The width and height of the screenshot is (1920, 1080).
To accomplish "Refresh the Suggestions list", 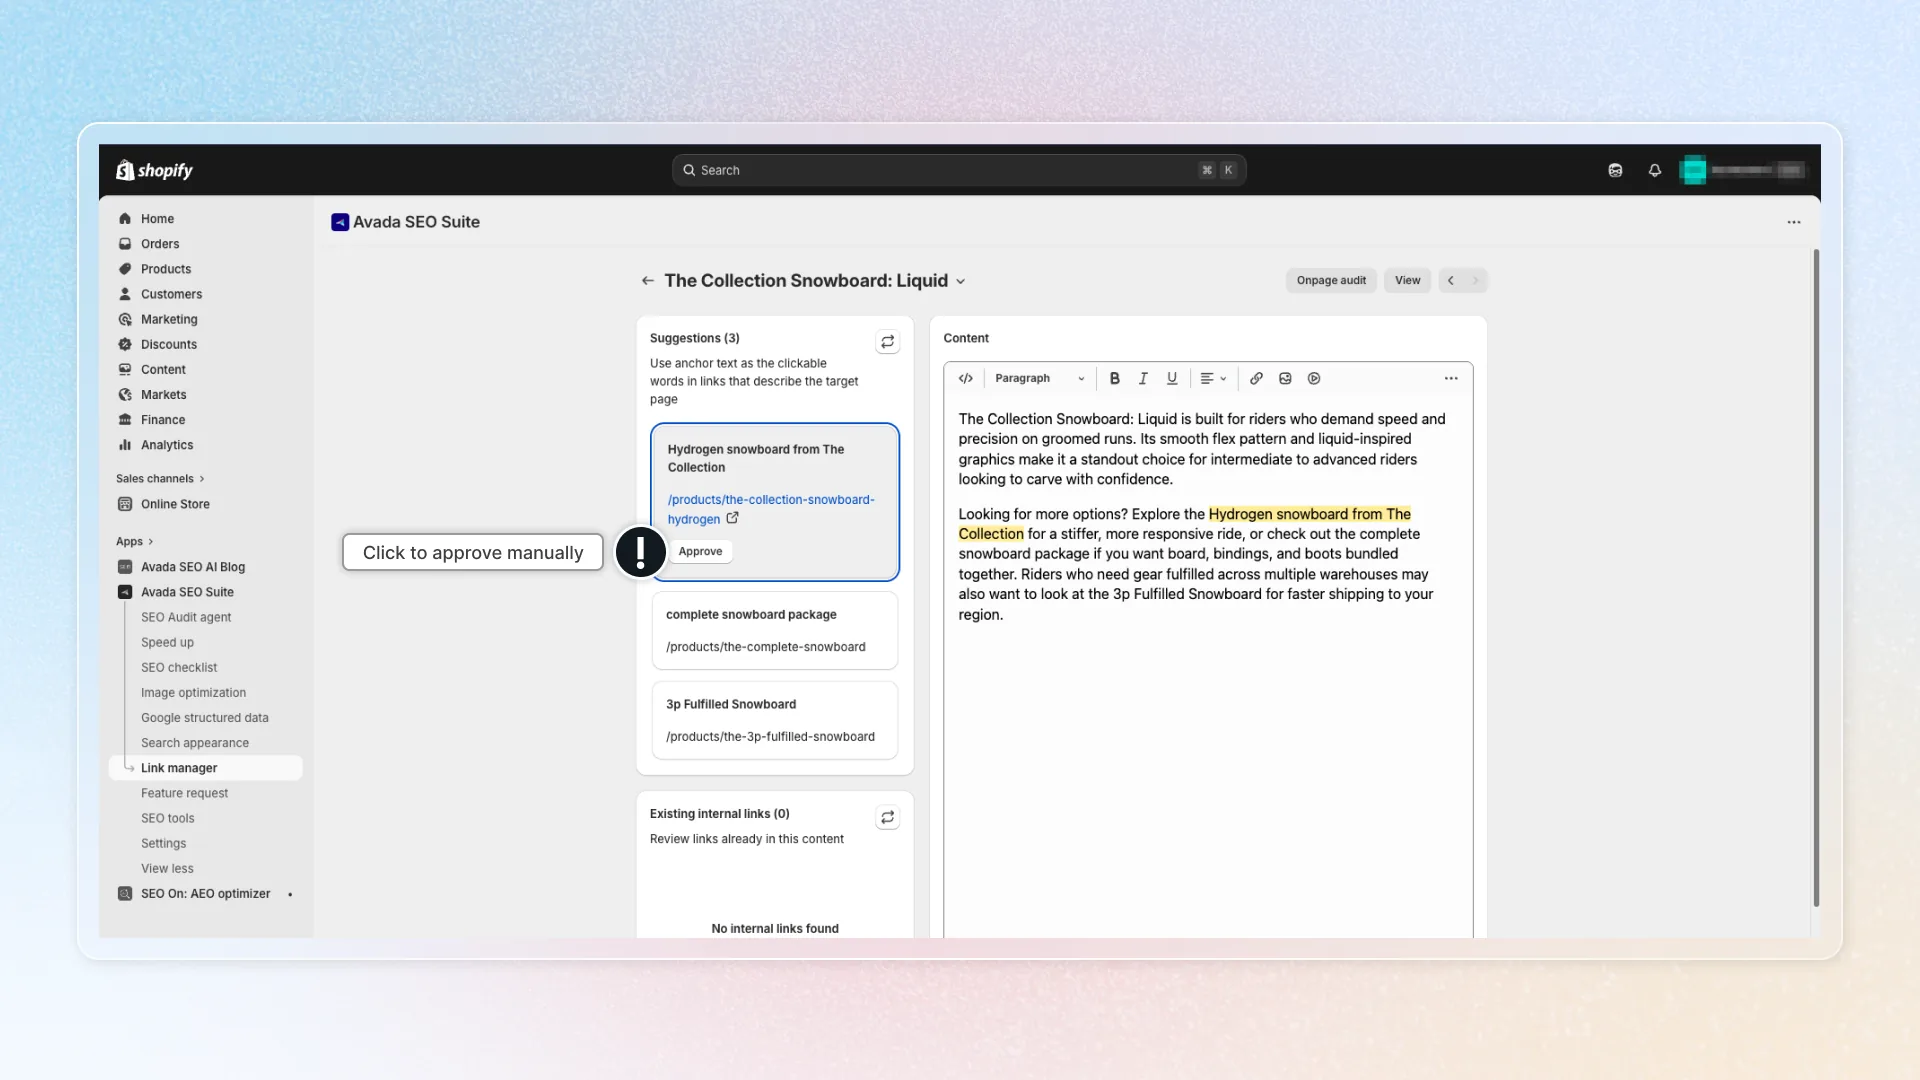I will pos(887,342).
